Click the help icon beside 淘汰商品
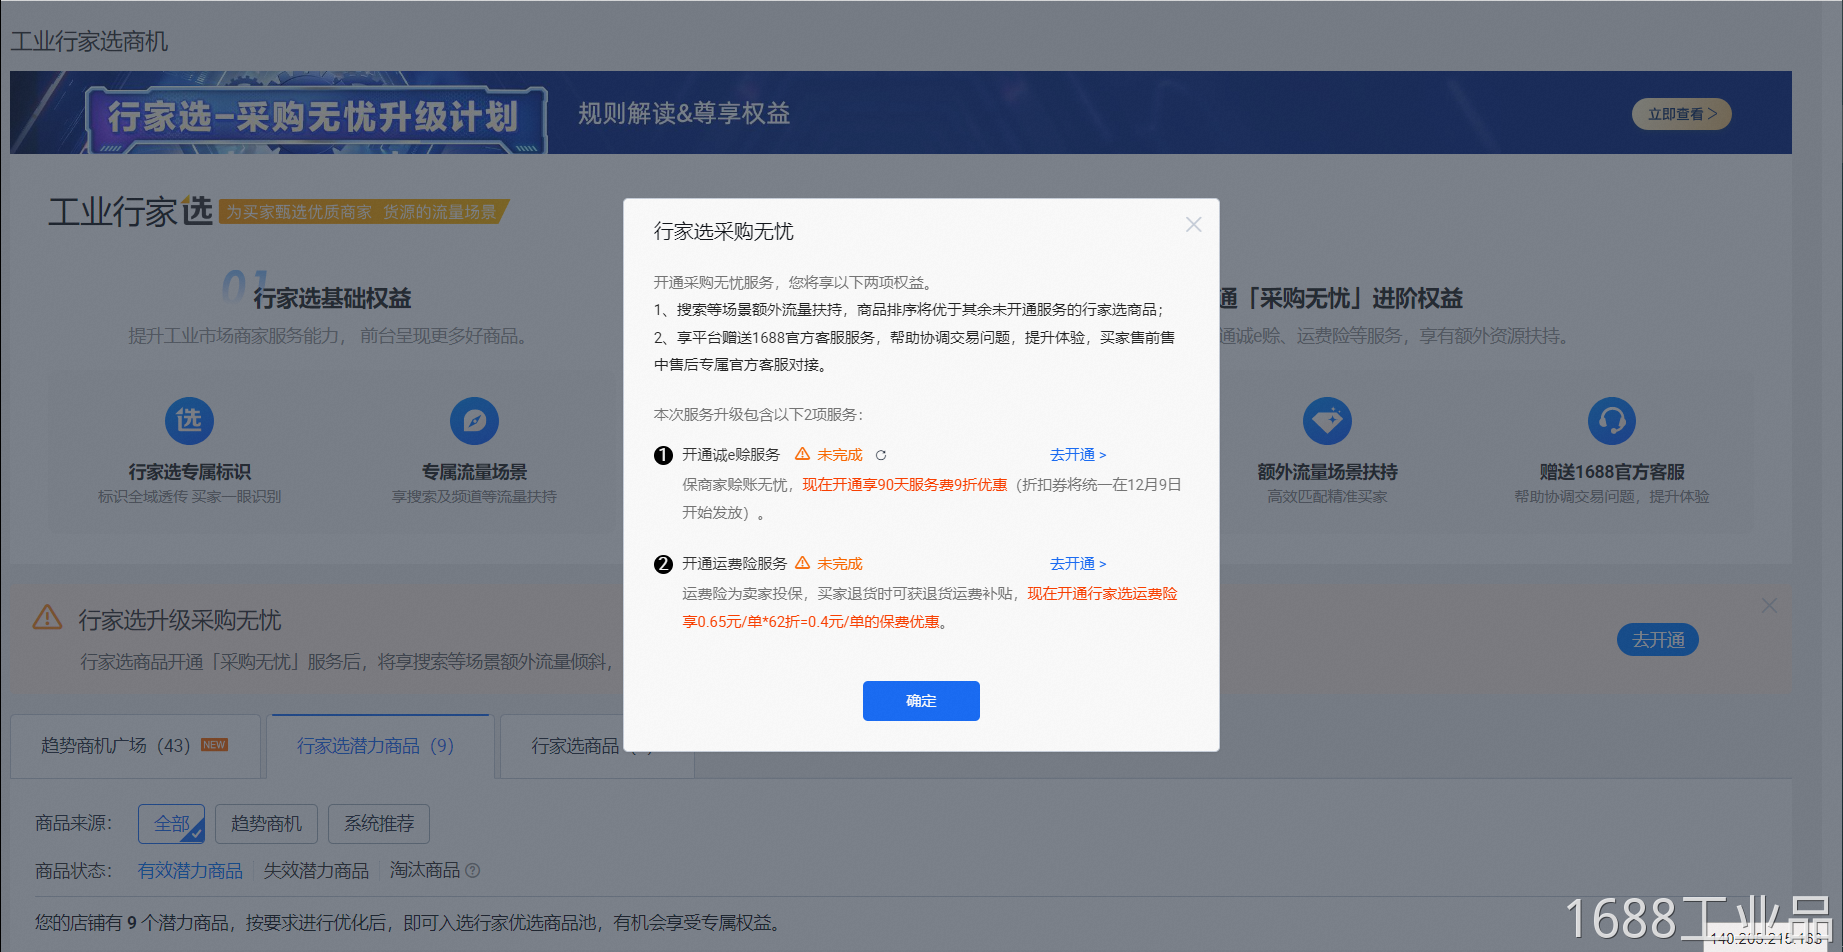Image resolution: width=1843 pixels, height=952 pixels. tap(473, 871)
